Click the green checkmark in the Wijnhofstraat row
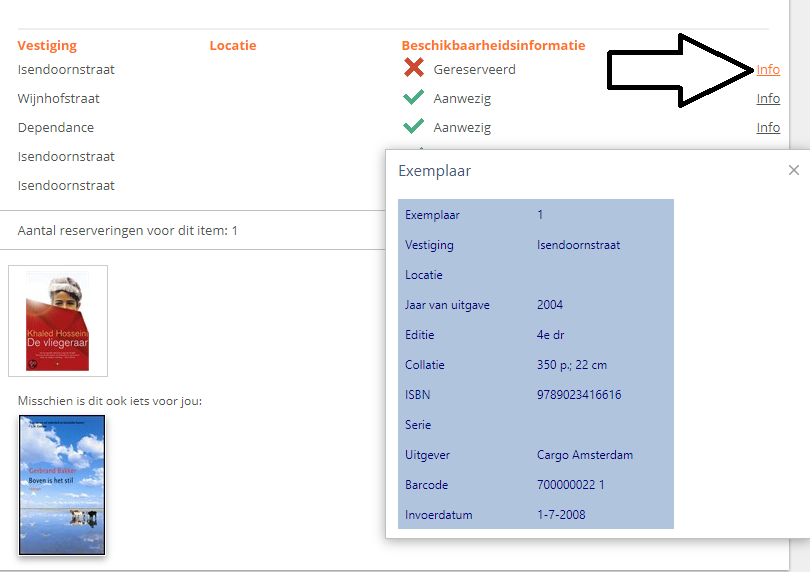This screenshot has height=572, width=810. click(413, 98)
